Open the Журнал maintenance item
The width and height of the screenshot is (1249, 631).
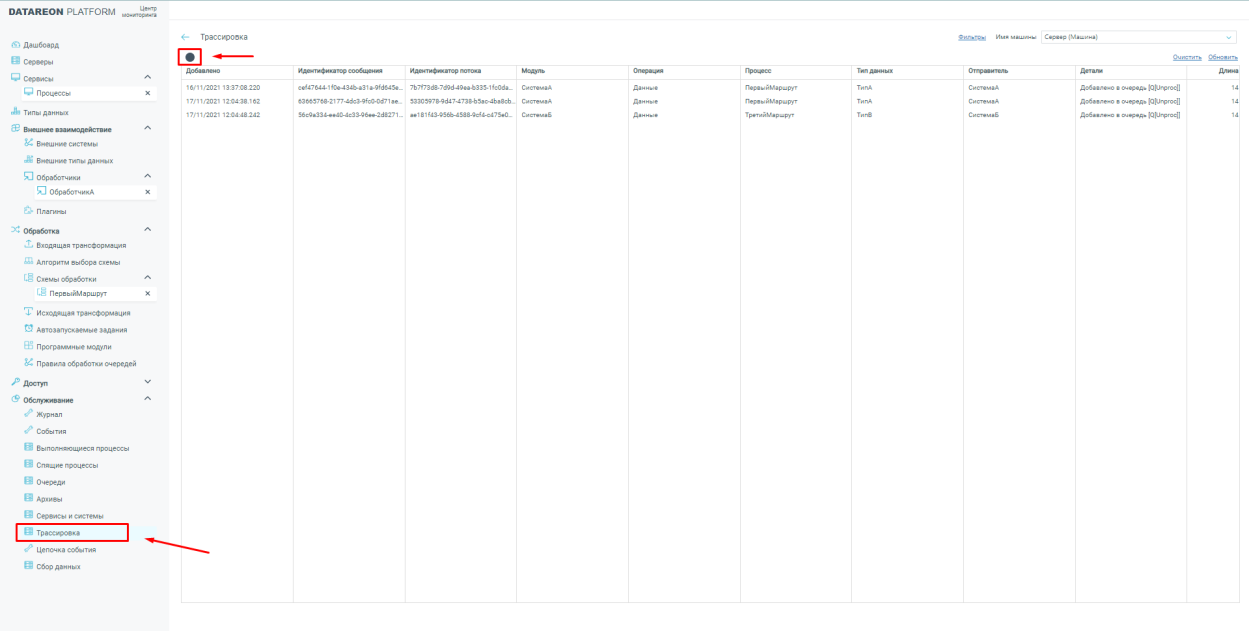(x=49, y=414)
